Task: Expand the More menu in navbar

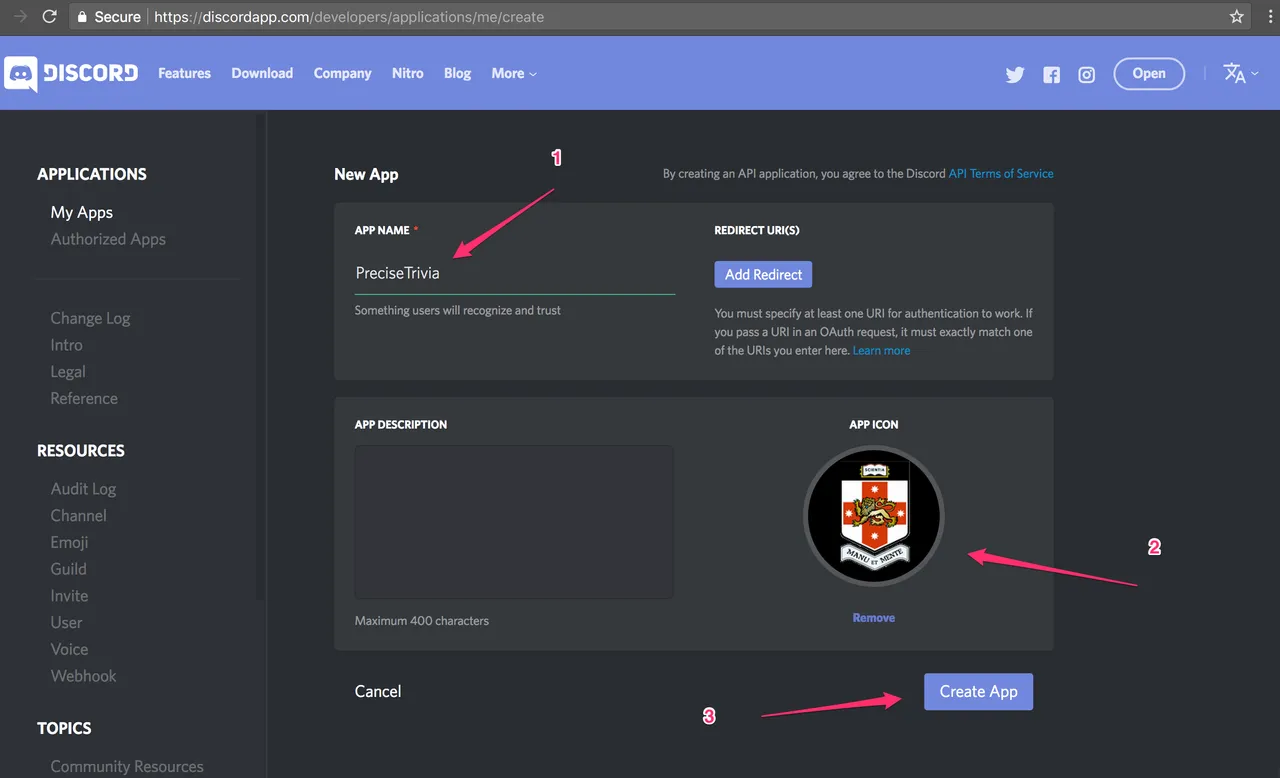Action: point(514,73)
